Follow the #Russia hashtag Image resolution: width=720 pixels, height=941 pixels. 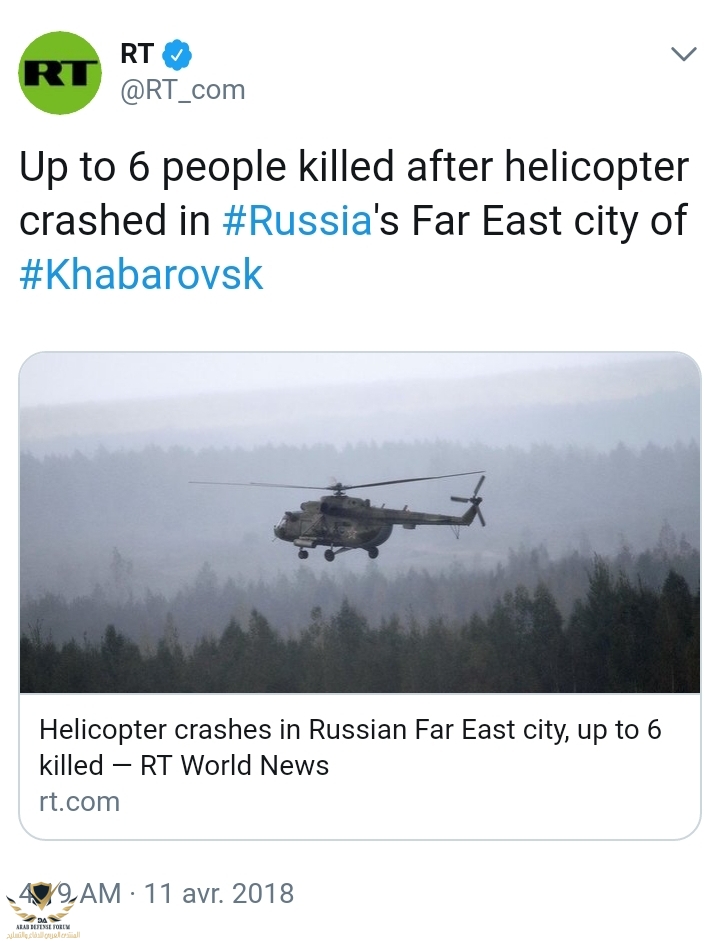coord(295,221)
